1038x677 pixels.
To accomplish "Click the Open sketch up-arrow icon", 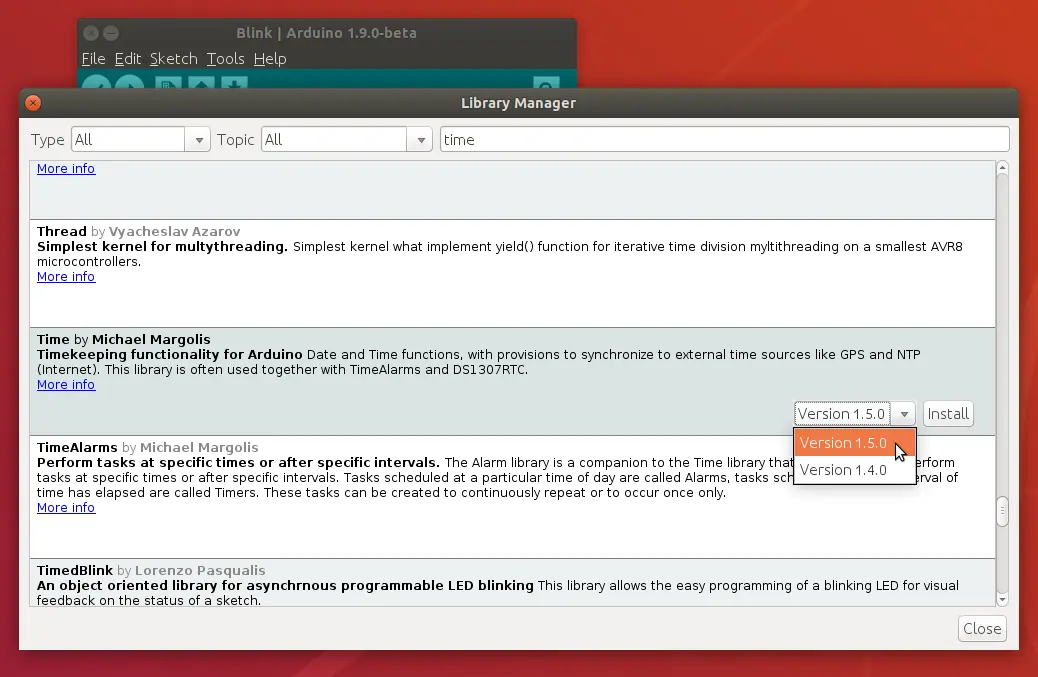I will click(201, 85).
